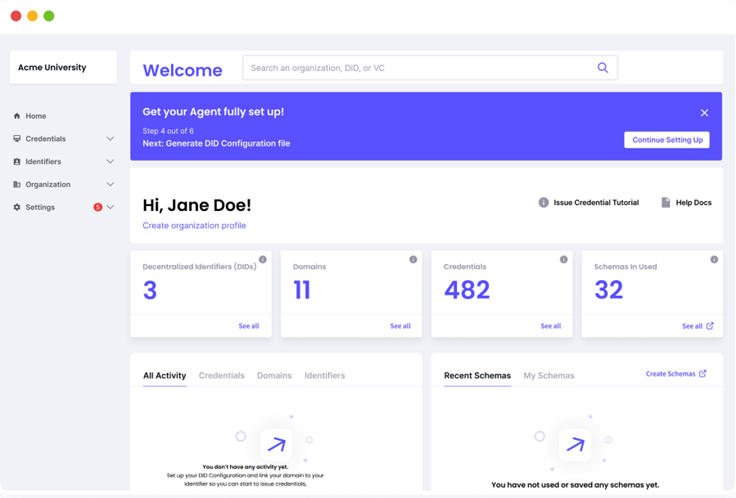Close the agent setup banner
The height and width of the screenshot is (498, 736).
point(704,113)
